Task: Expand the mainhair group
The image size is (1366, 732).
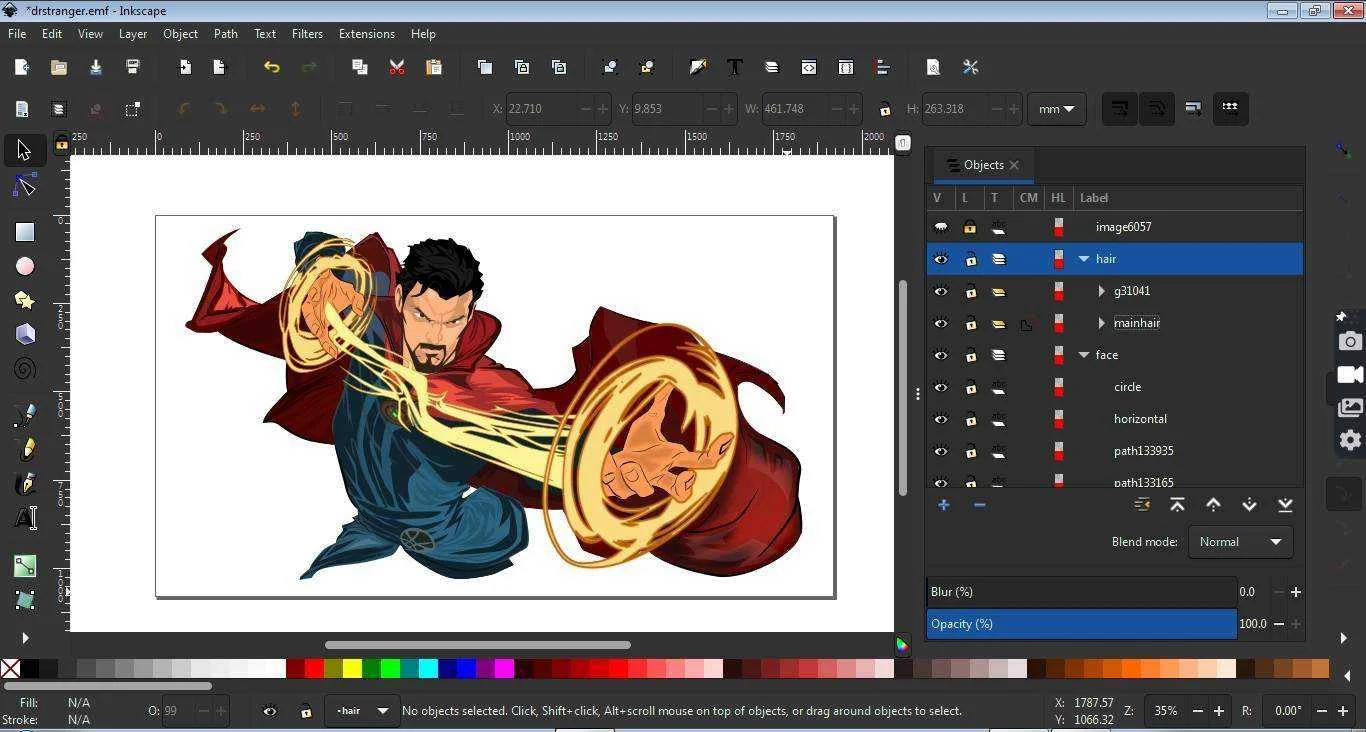Action: 1102,323
